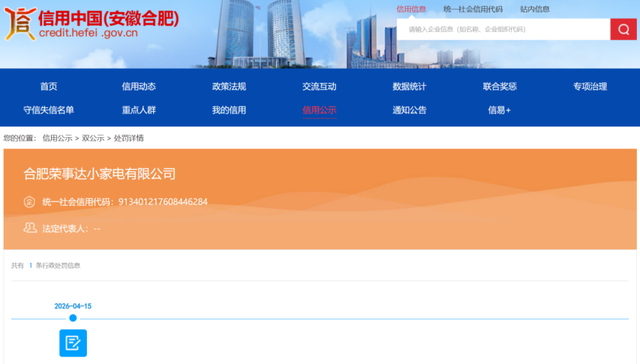Image resolution: width=640 pixels, height=364 pixels.
Task: Open the blue penalty document icon
Action: [x=73, y=343]
